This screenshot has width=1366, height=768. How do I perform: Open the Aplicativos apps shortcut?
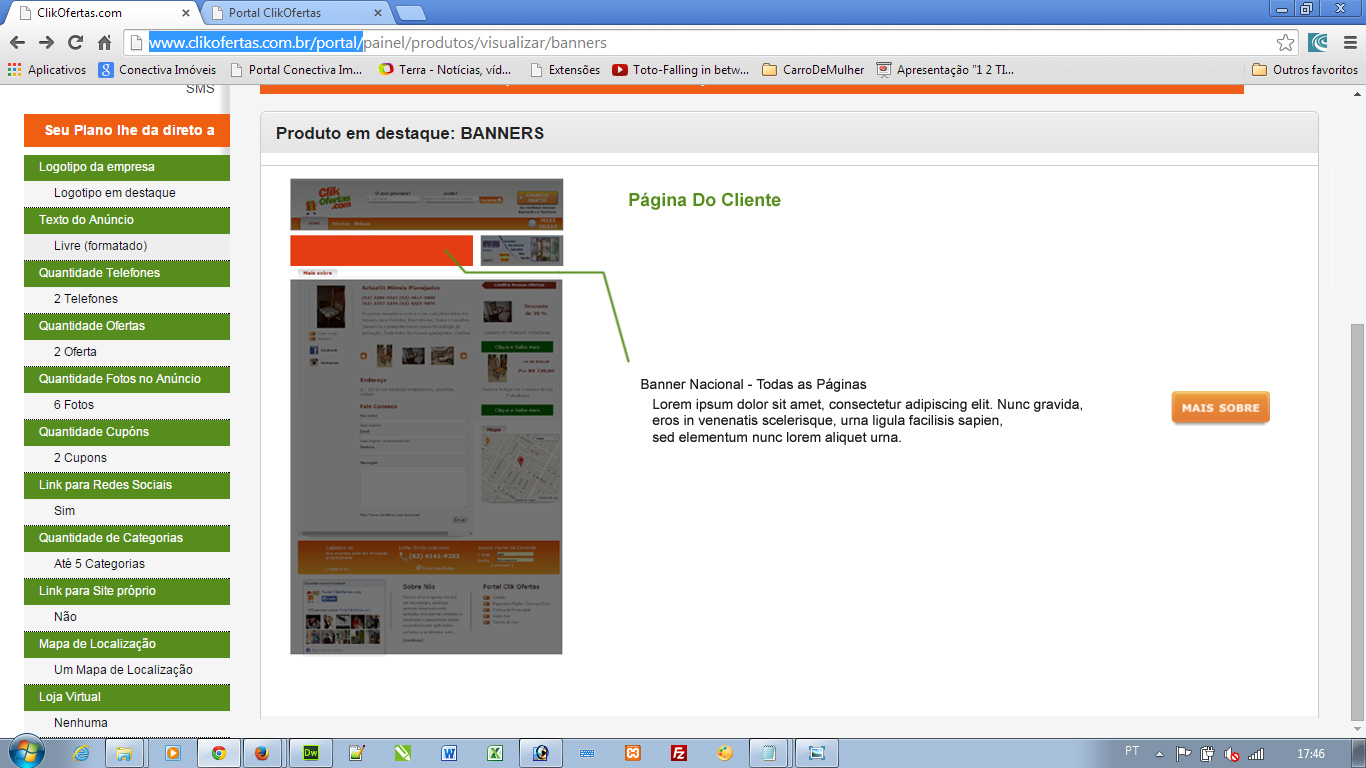point(47,70)
